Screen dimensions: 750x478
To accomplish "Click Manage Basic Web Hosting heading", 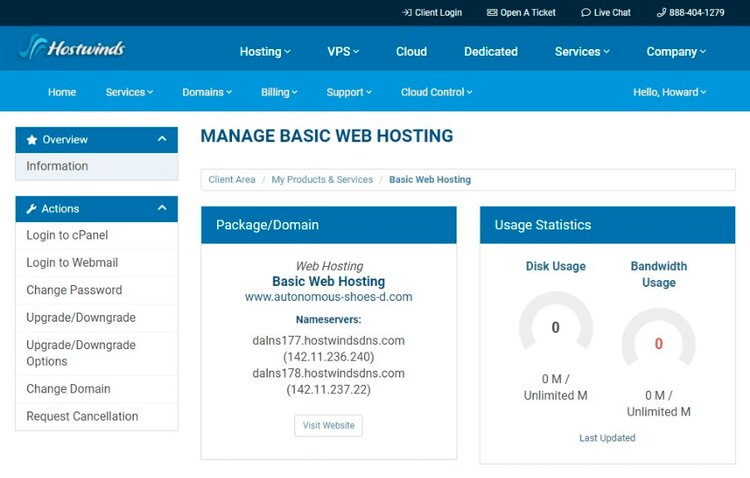I will (327, 136).
